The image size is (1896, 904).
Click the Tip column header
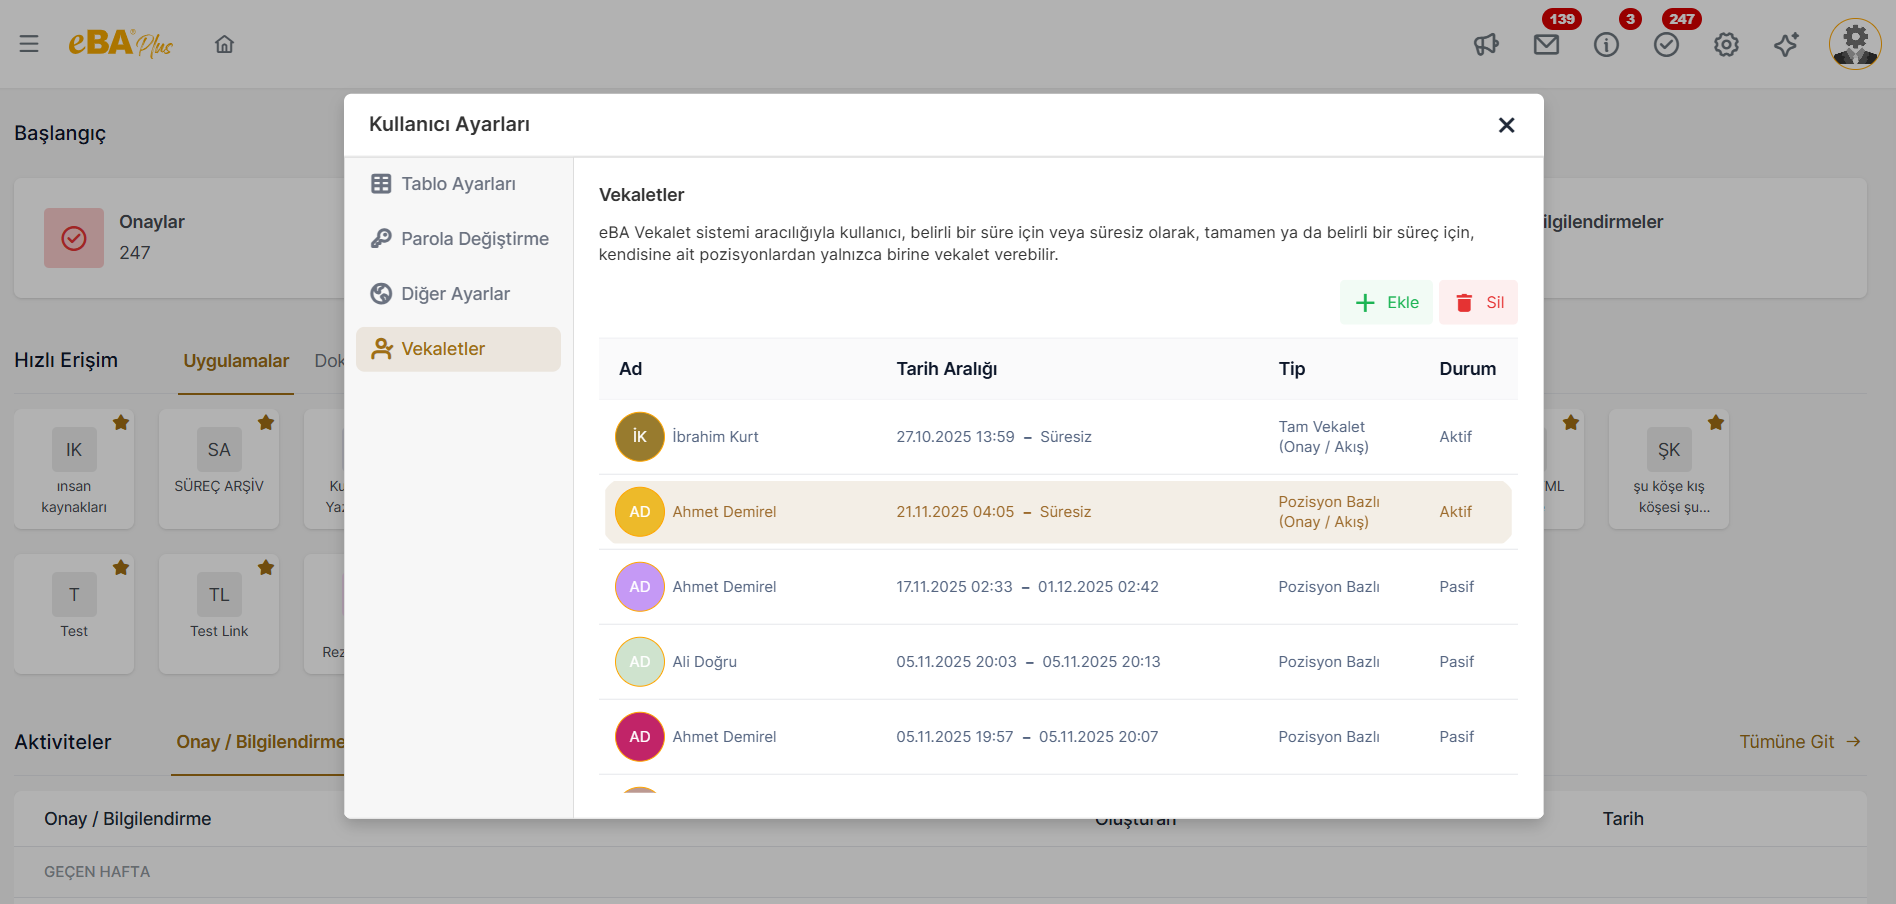(x=1292, y=369)
